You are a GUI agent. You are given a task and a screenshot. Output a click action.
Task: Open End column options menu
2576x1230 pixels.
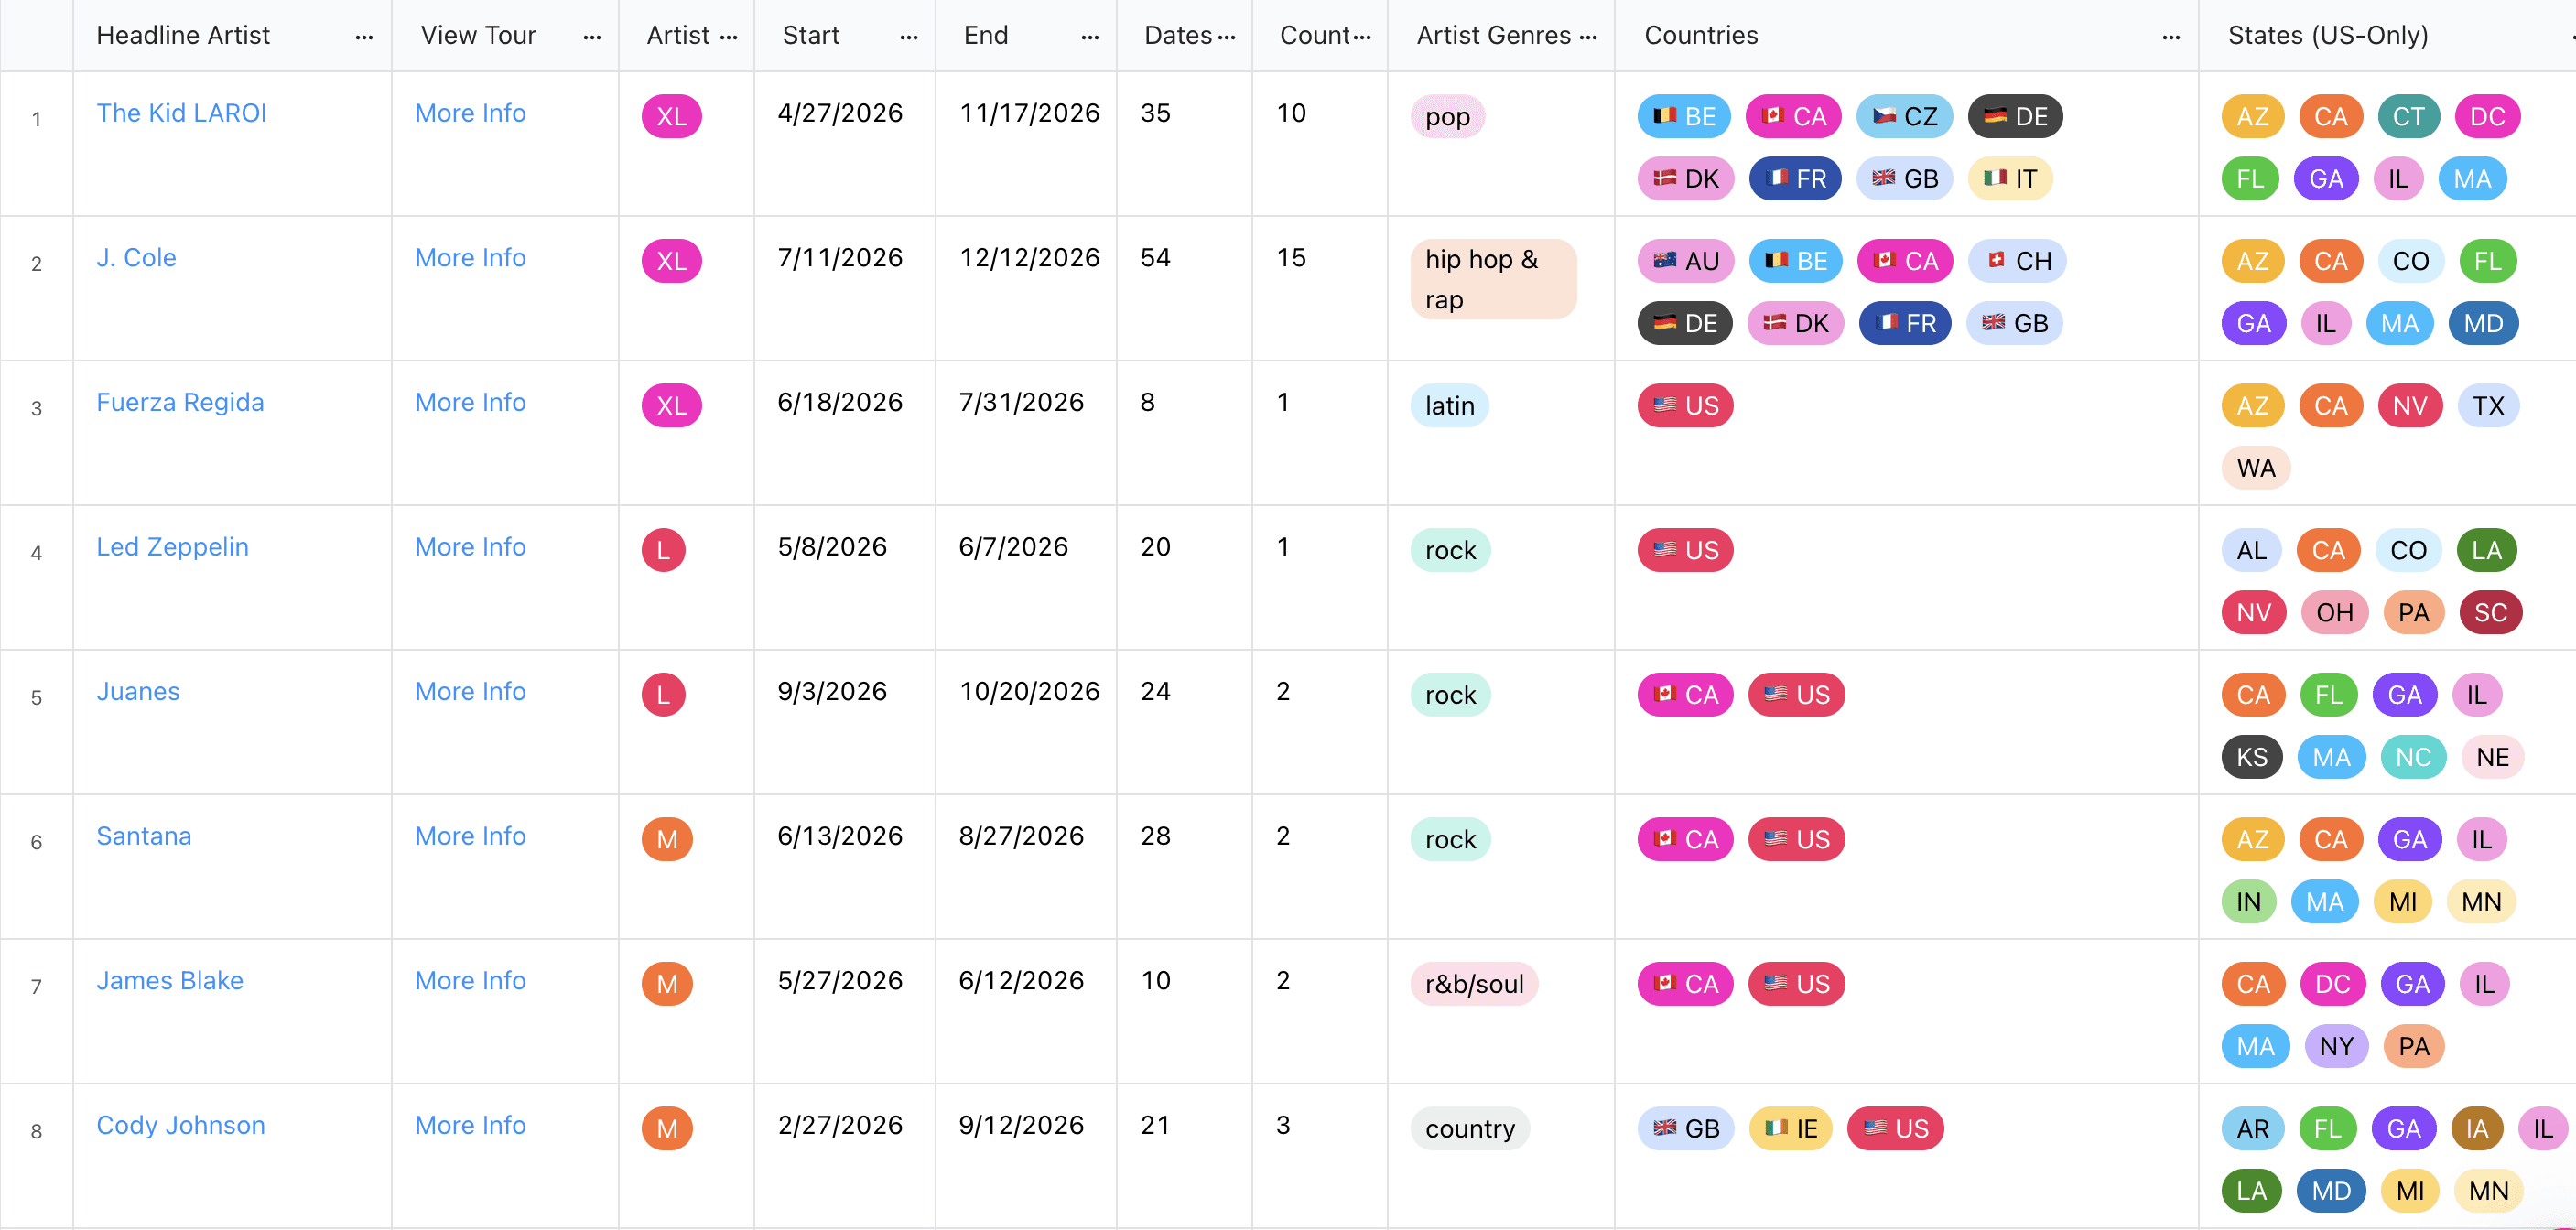pos(1090,37)
